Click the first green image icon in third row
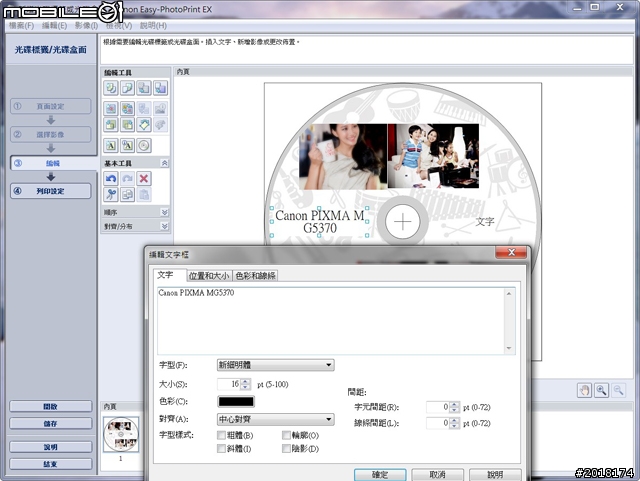The image size is (640, 481). pyautogui.click(x=111, y=125)
